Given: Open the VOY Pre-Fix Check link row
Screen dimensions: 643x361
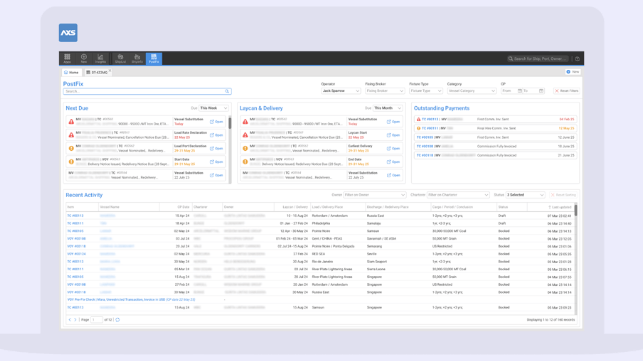Looking at the screenshot, I should coord(131,300).
